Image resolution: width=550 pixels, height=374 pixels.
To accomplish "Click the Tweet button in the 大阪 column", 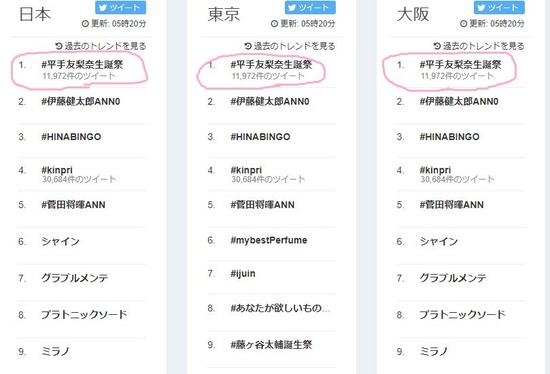I will pyautogui.click(x=499, y=7).
